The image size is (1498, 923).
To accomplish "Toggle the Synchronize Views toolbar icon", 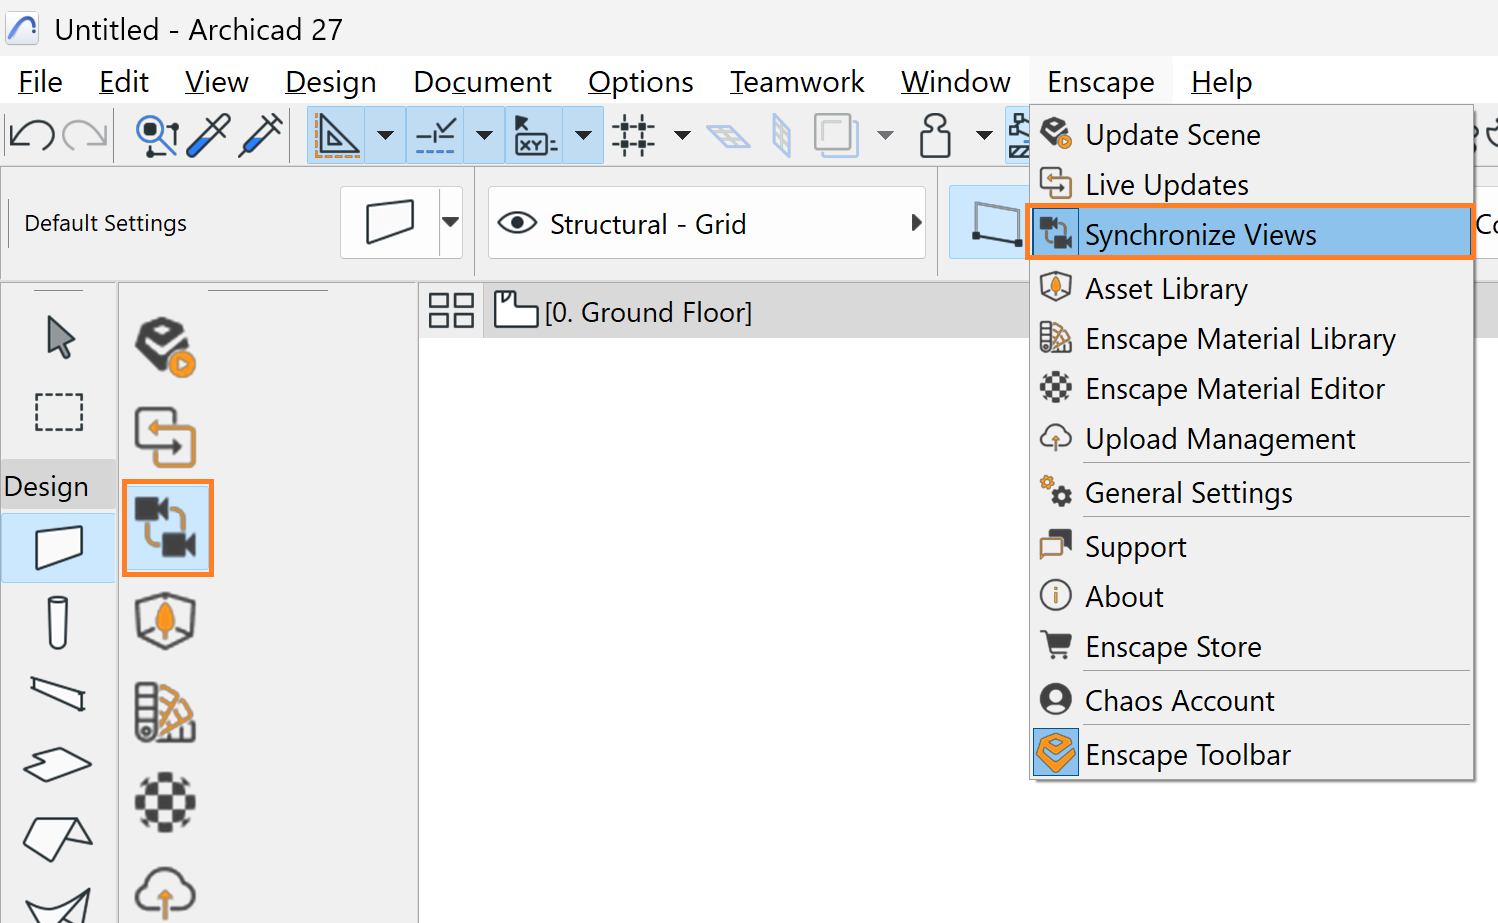I will [168, 528].
